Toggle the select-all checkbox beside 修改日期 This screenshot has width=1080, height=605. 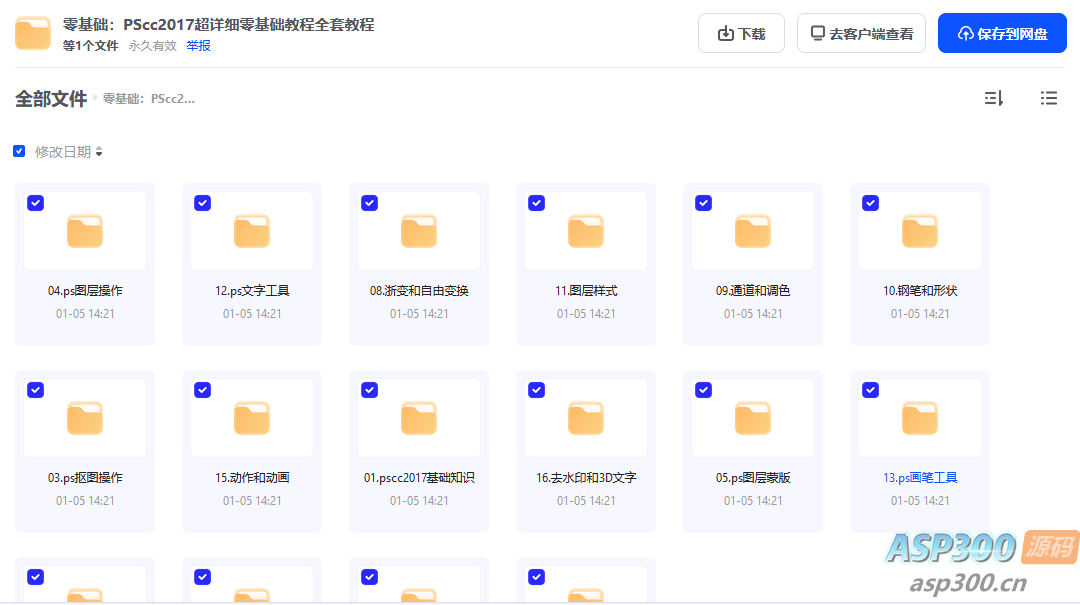point(19,151)
